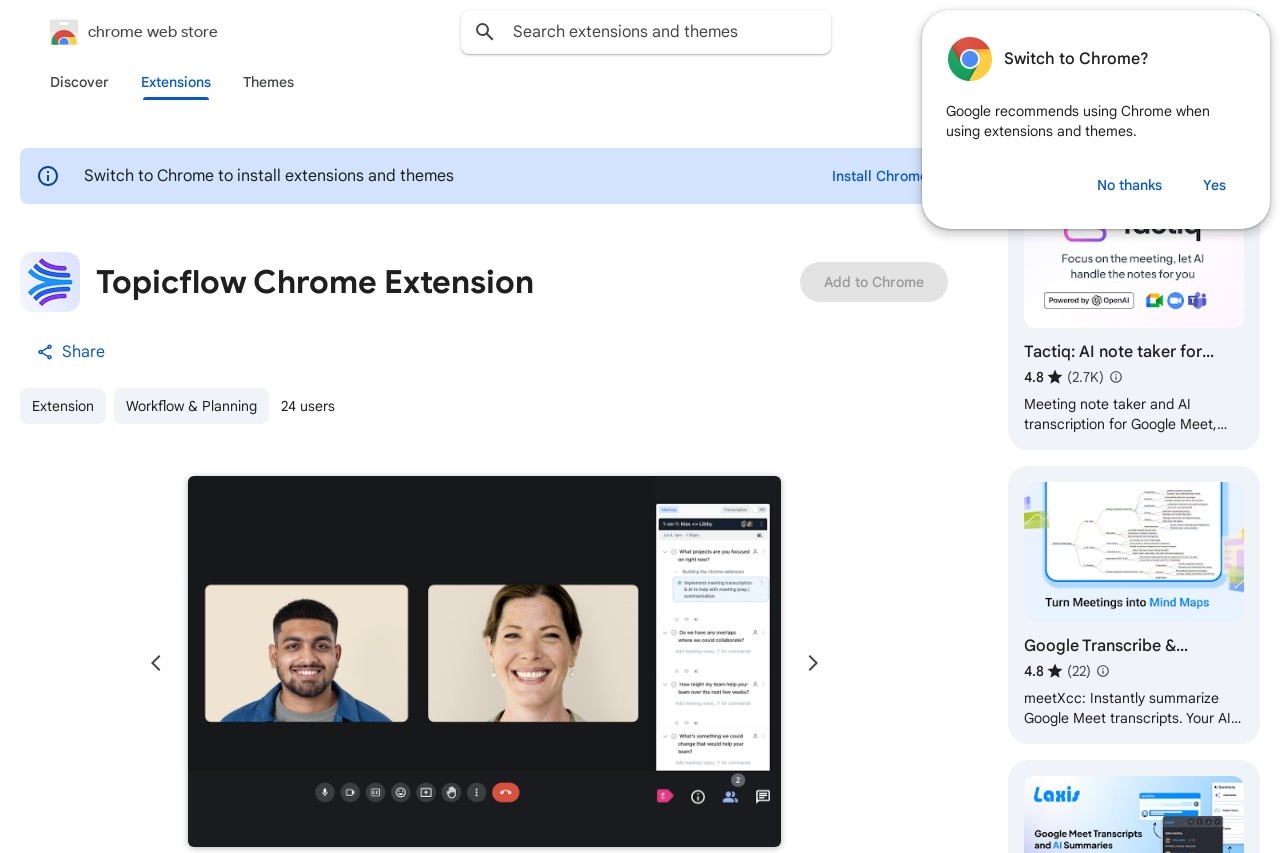
Task: Click the "24 users" text
Action: pyautogui.click(x=308, y=406)
